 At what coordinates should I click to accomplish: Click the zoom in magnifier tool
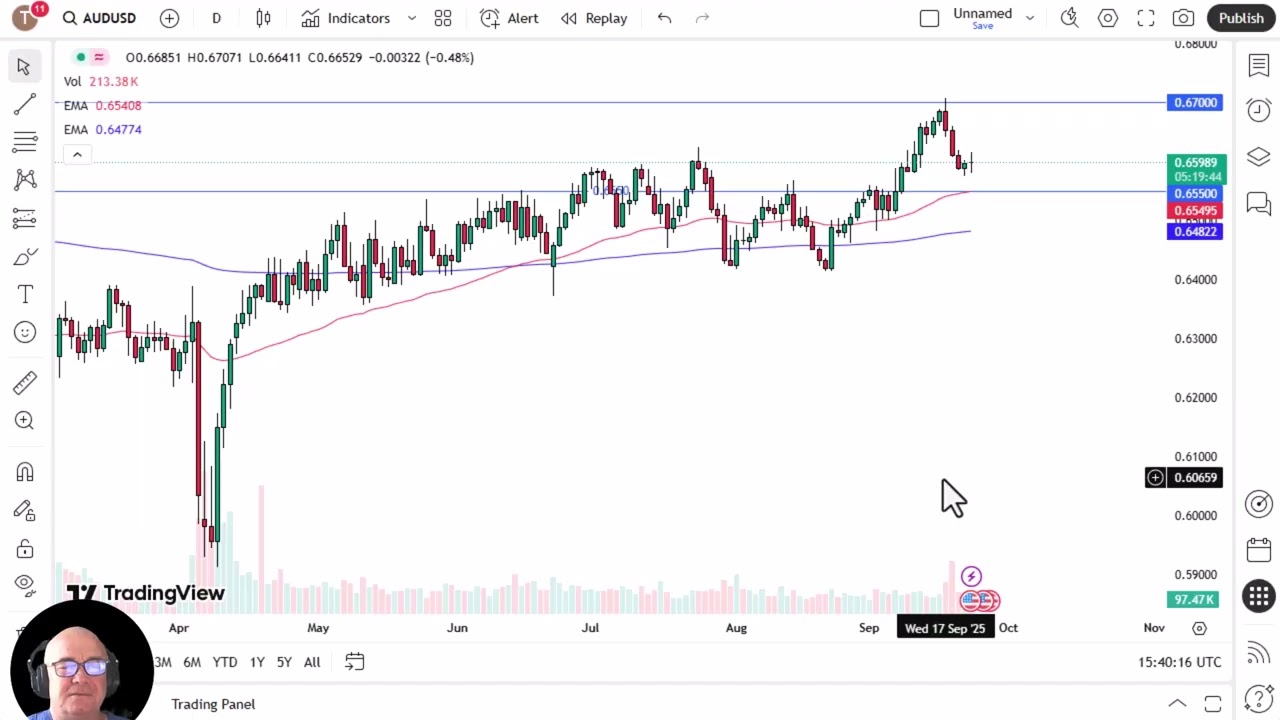pyautogui.click(x=25, y=421)
